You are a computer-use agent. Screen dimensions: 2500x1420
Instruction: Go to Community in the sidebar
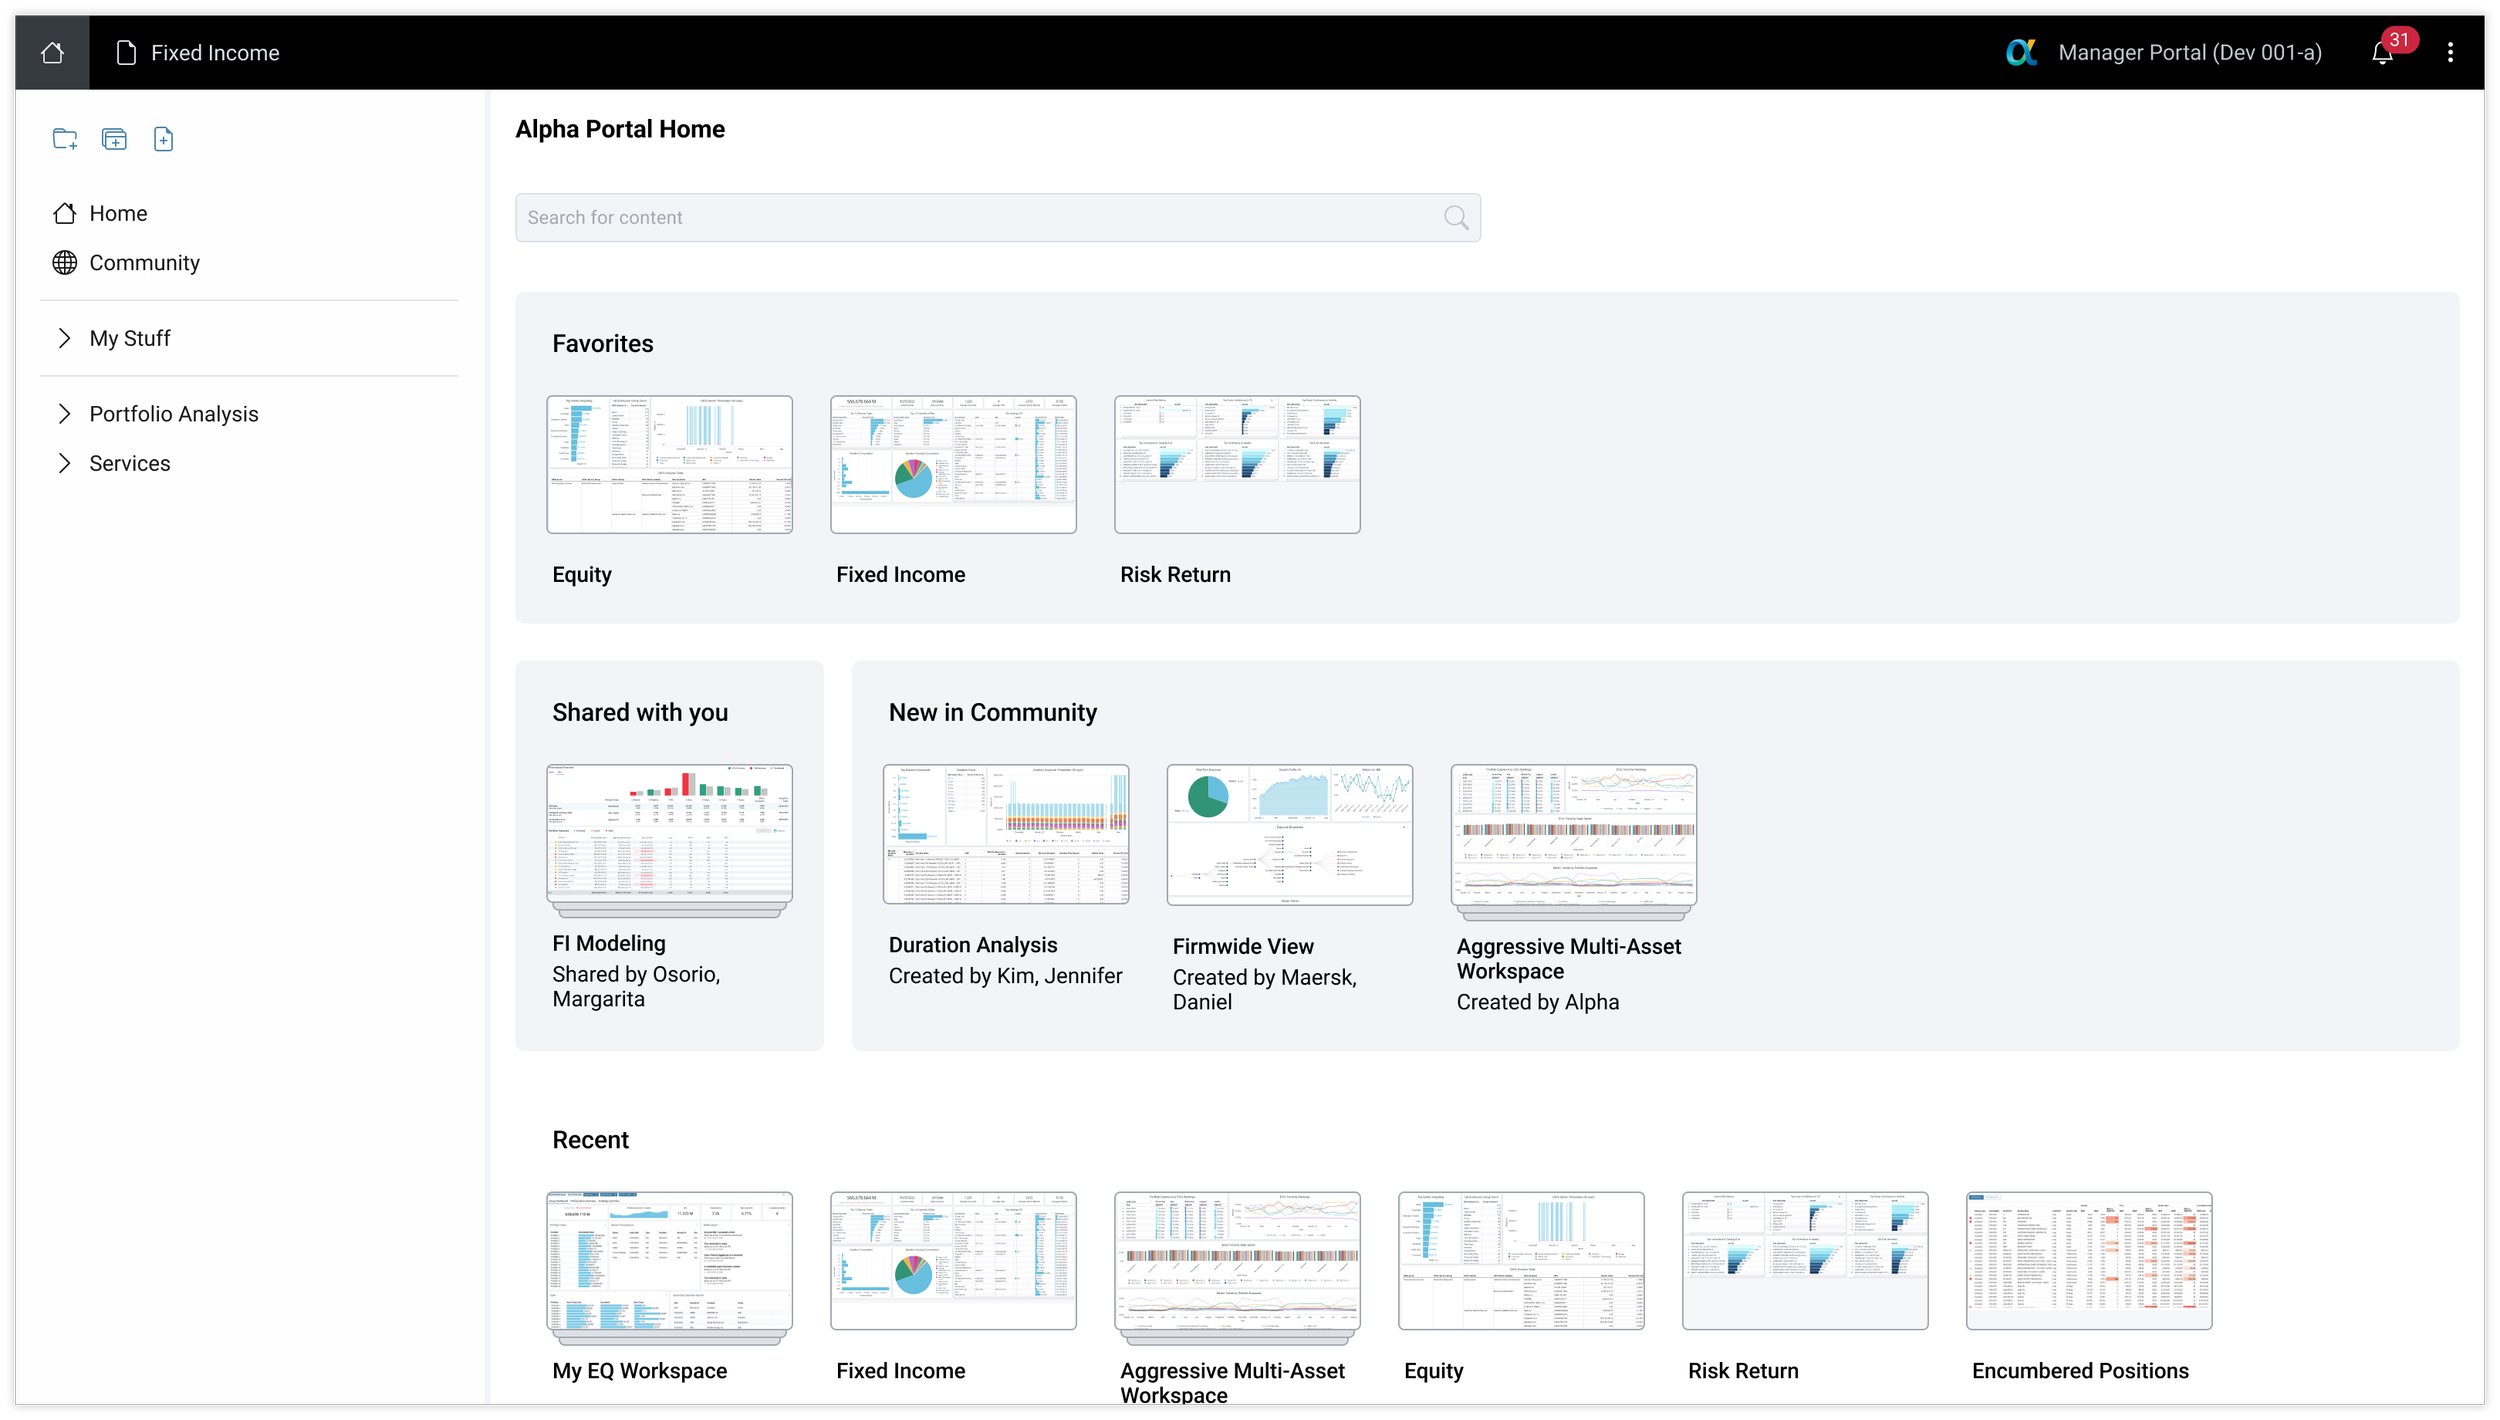pos(144,263)
